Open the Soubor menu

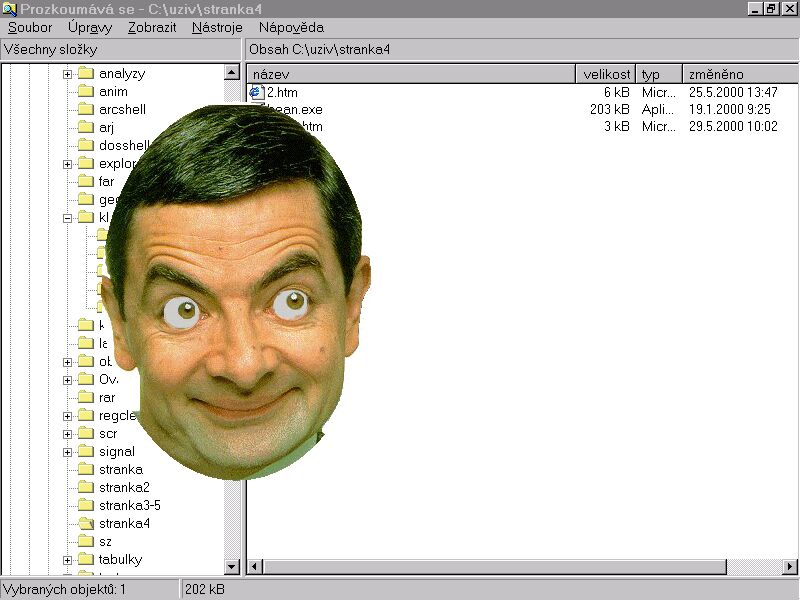point(30,28)
